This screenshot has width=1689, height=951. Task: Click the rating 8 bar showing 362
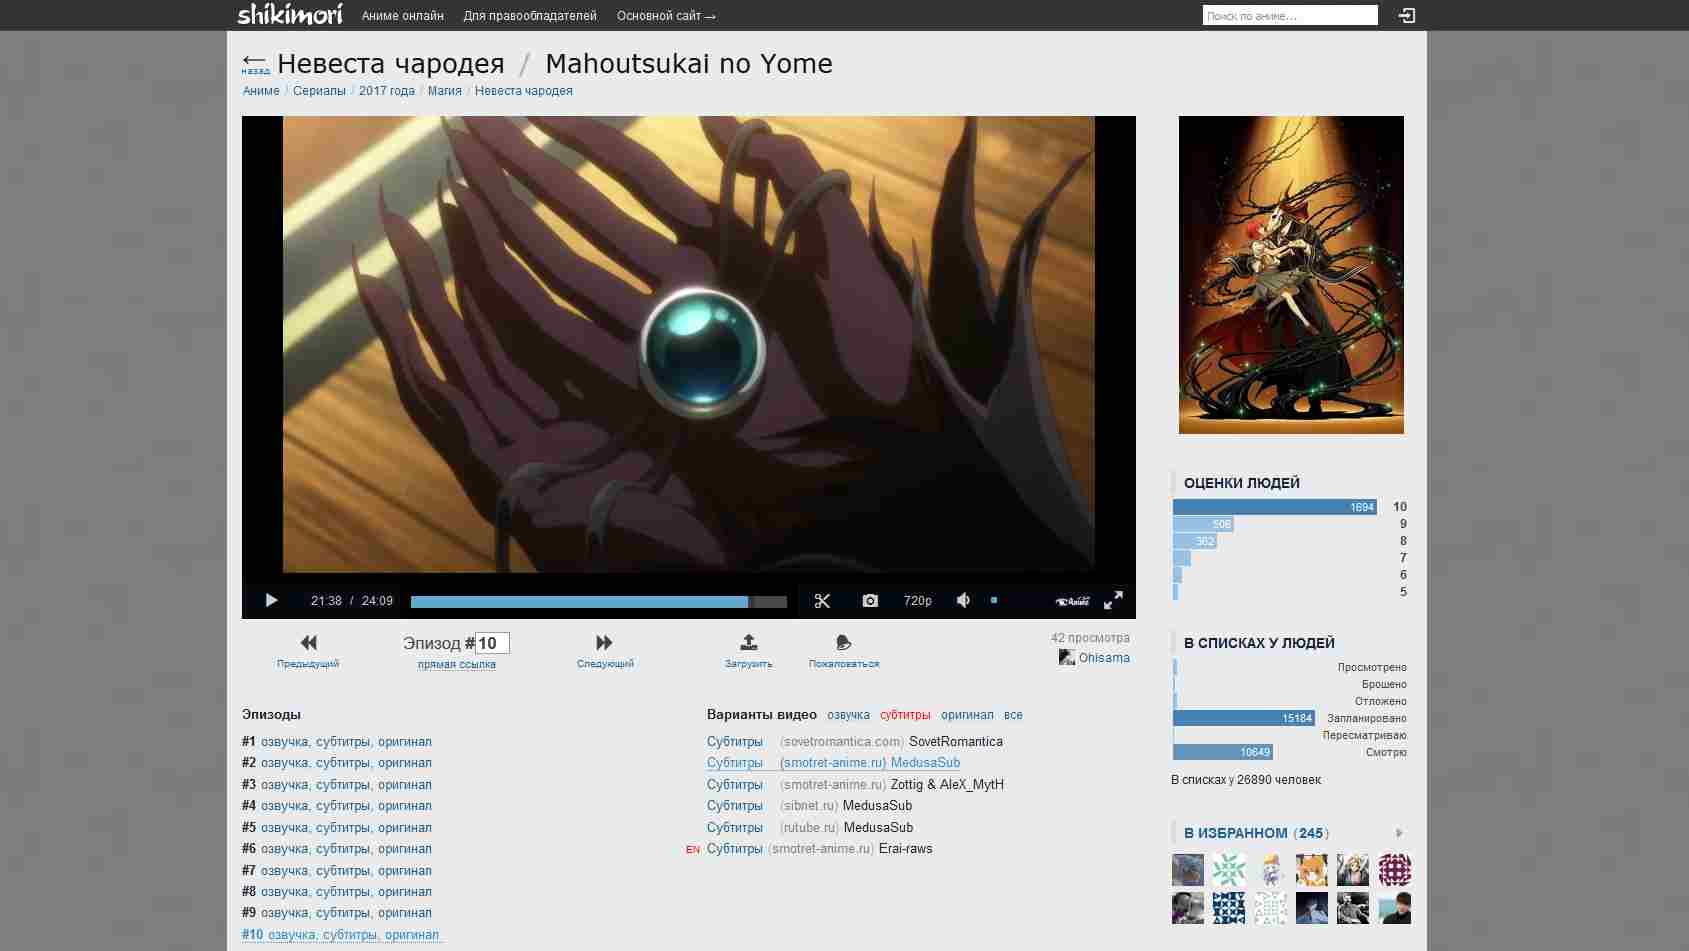point(1195,541)
